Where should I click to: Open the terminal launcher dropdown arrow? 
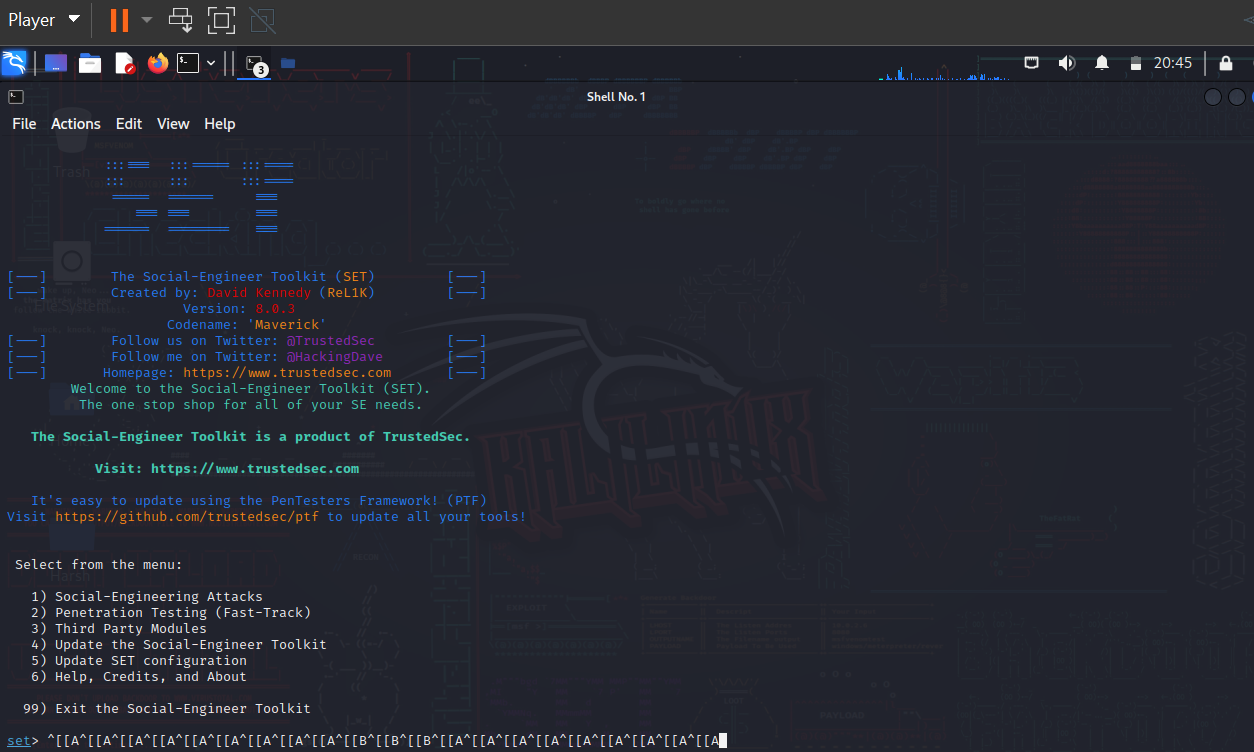pyautogui.click(x=210, y=62)
